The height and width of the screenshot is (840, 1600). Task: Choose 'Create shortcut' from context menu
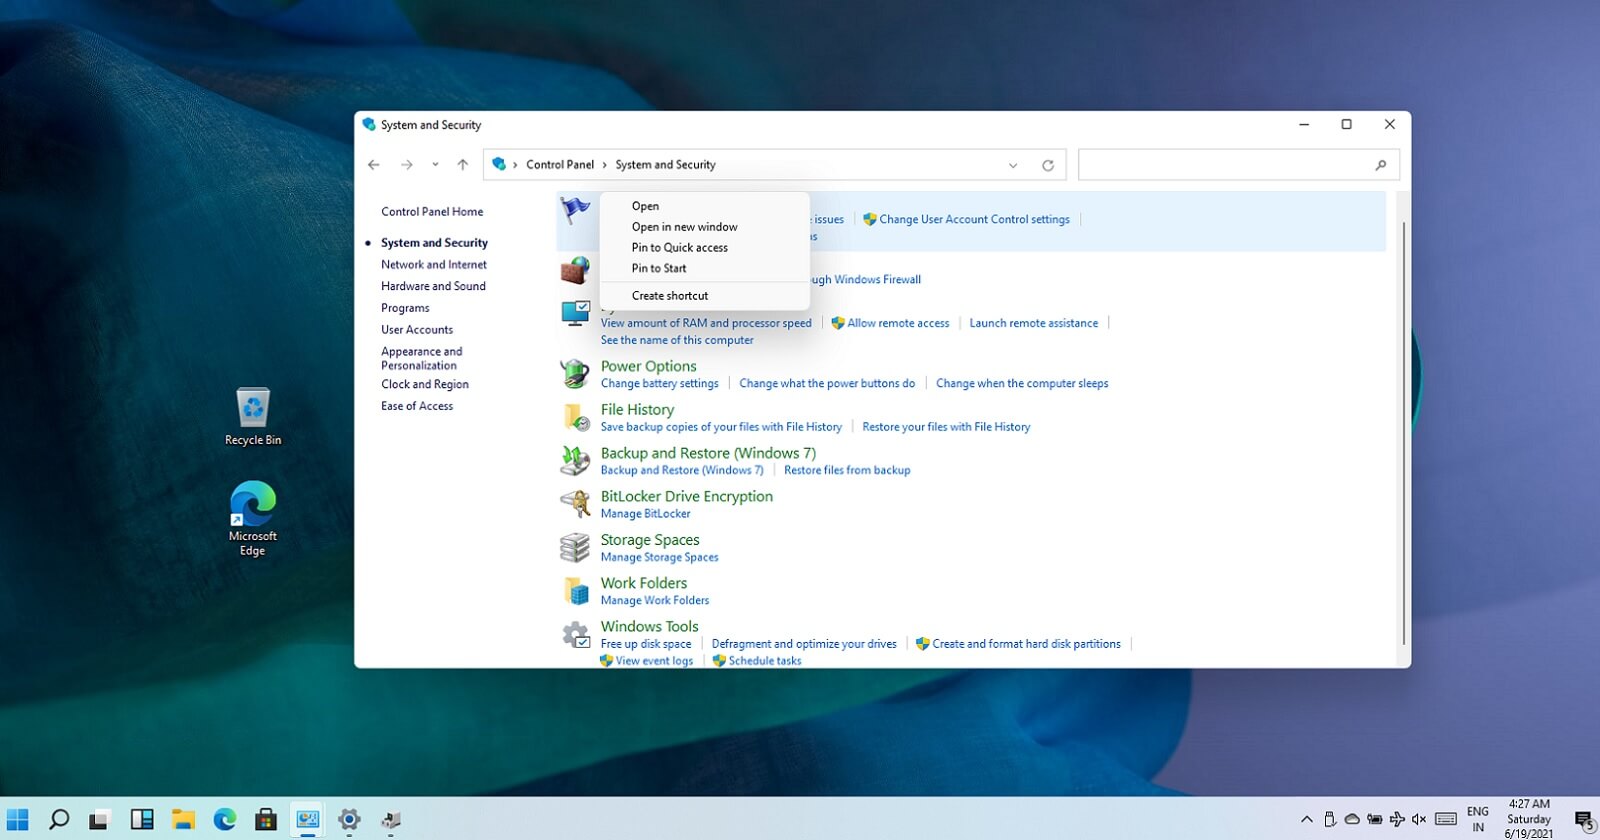(669, 296)
